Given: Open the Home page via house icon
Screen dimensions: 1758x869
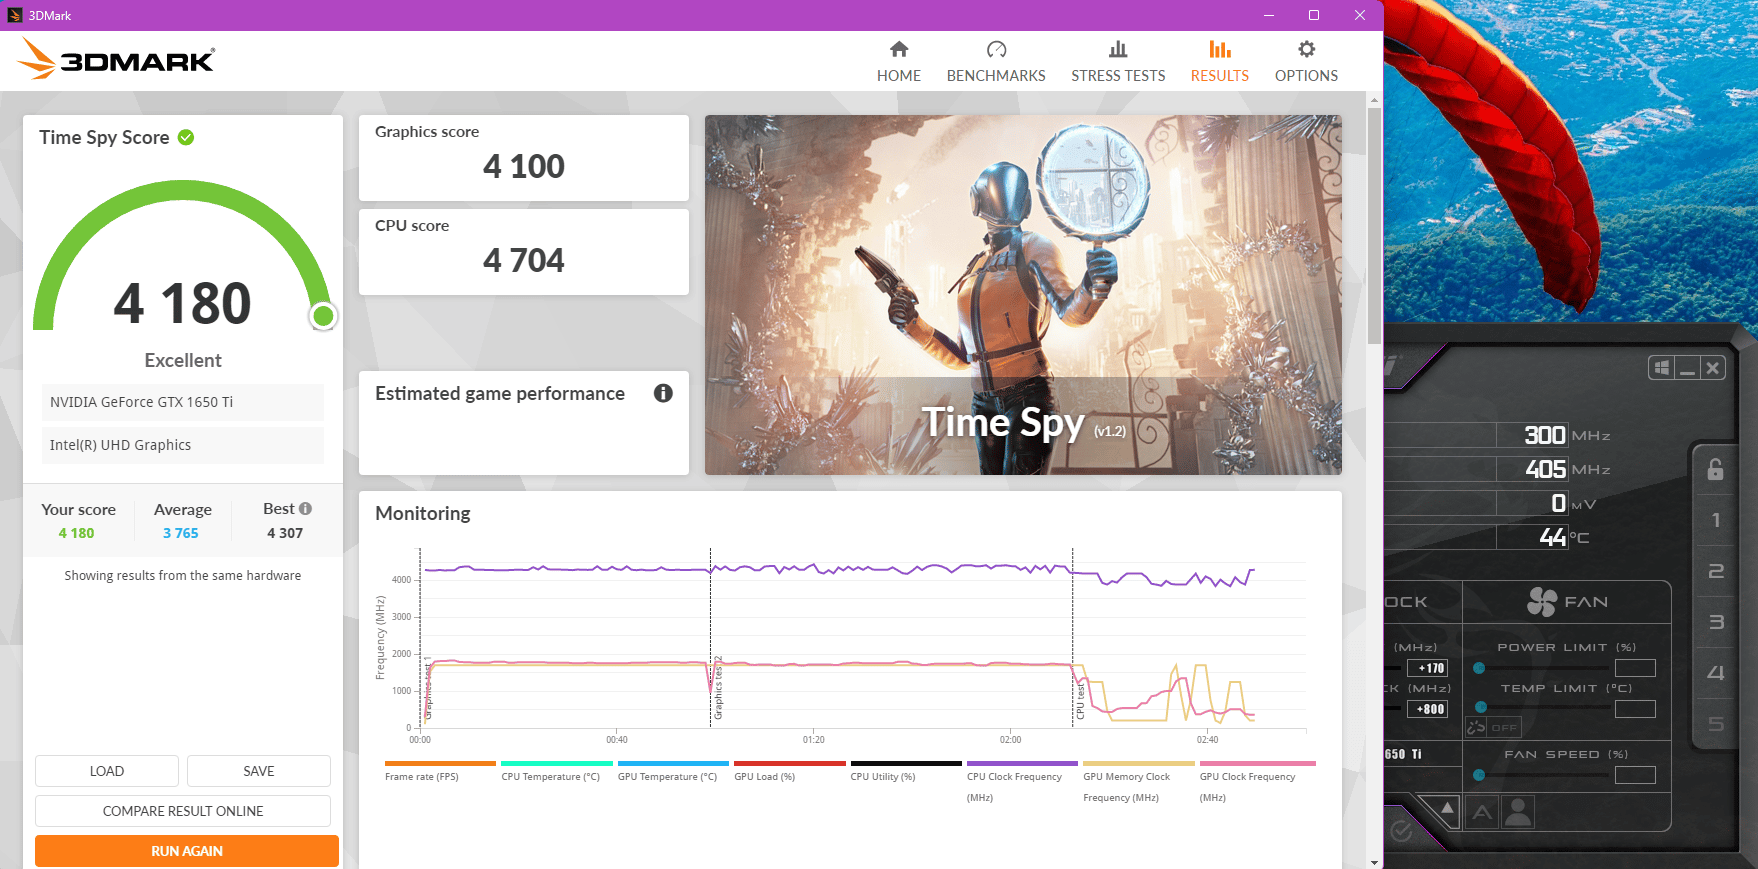Looking at the screenshot, I should point(899,49).
